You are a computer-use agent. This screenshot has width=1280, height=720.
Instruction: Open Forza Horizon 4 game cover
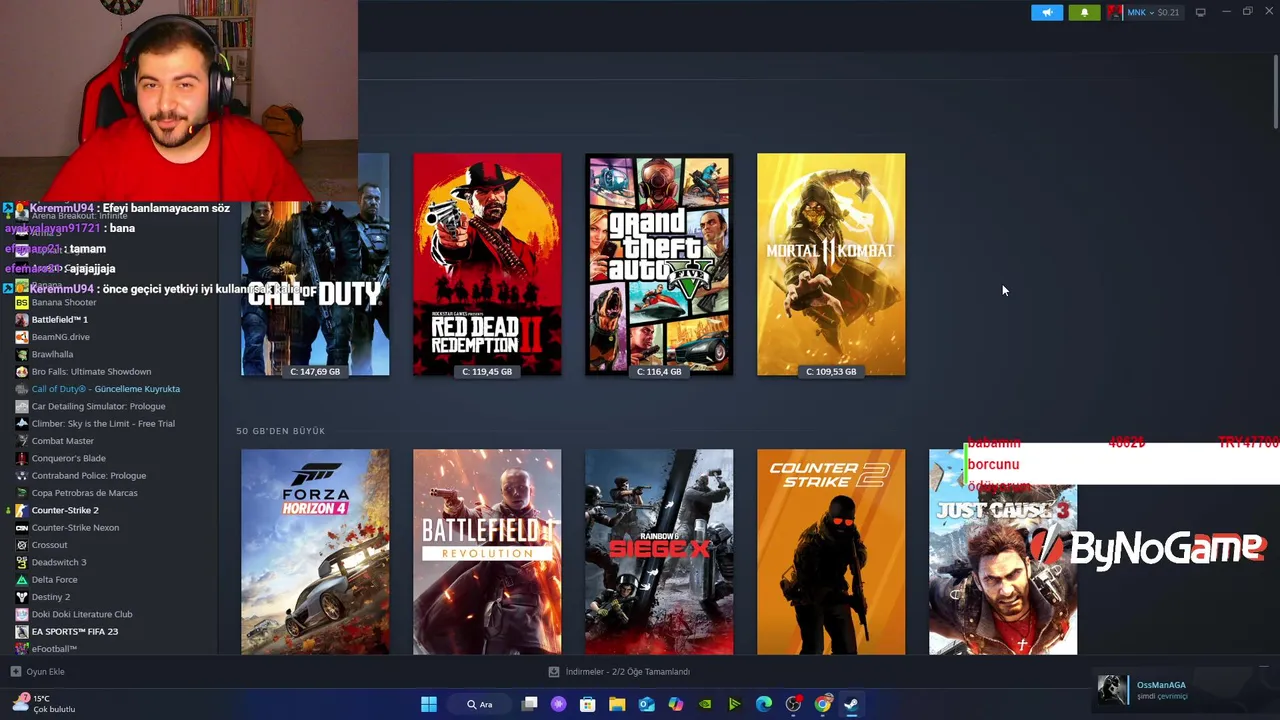click(315, 552)
